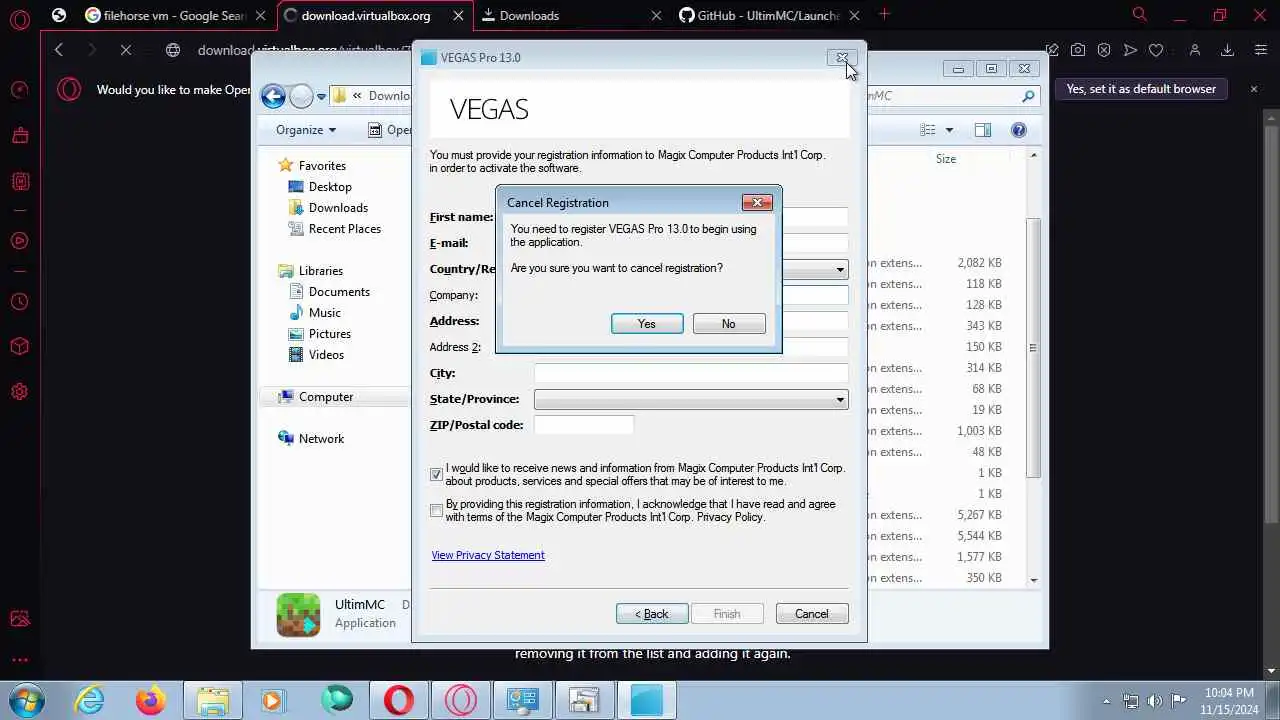Switch to the GitHub UltimMC tab

[767, 15]
